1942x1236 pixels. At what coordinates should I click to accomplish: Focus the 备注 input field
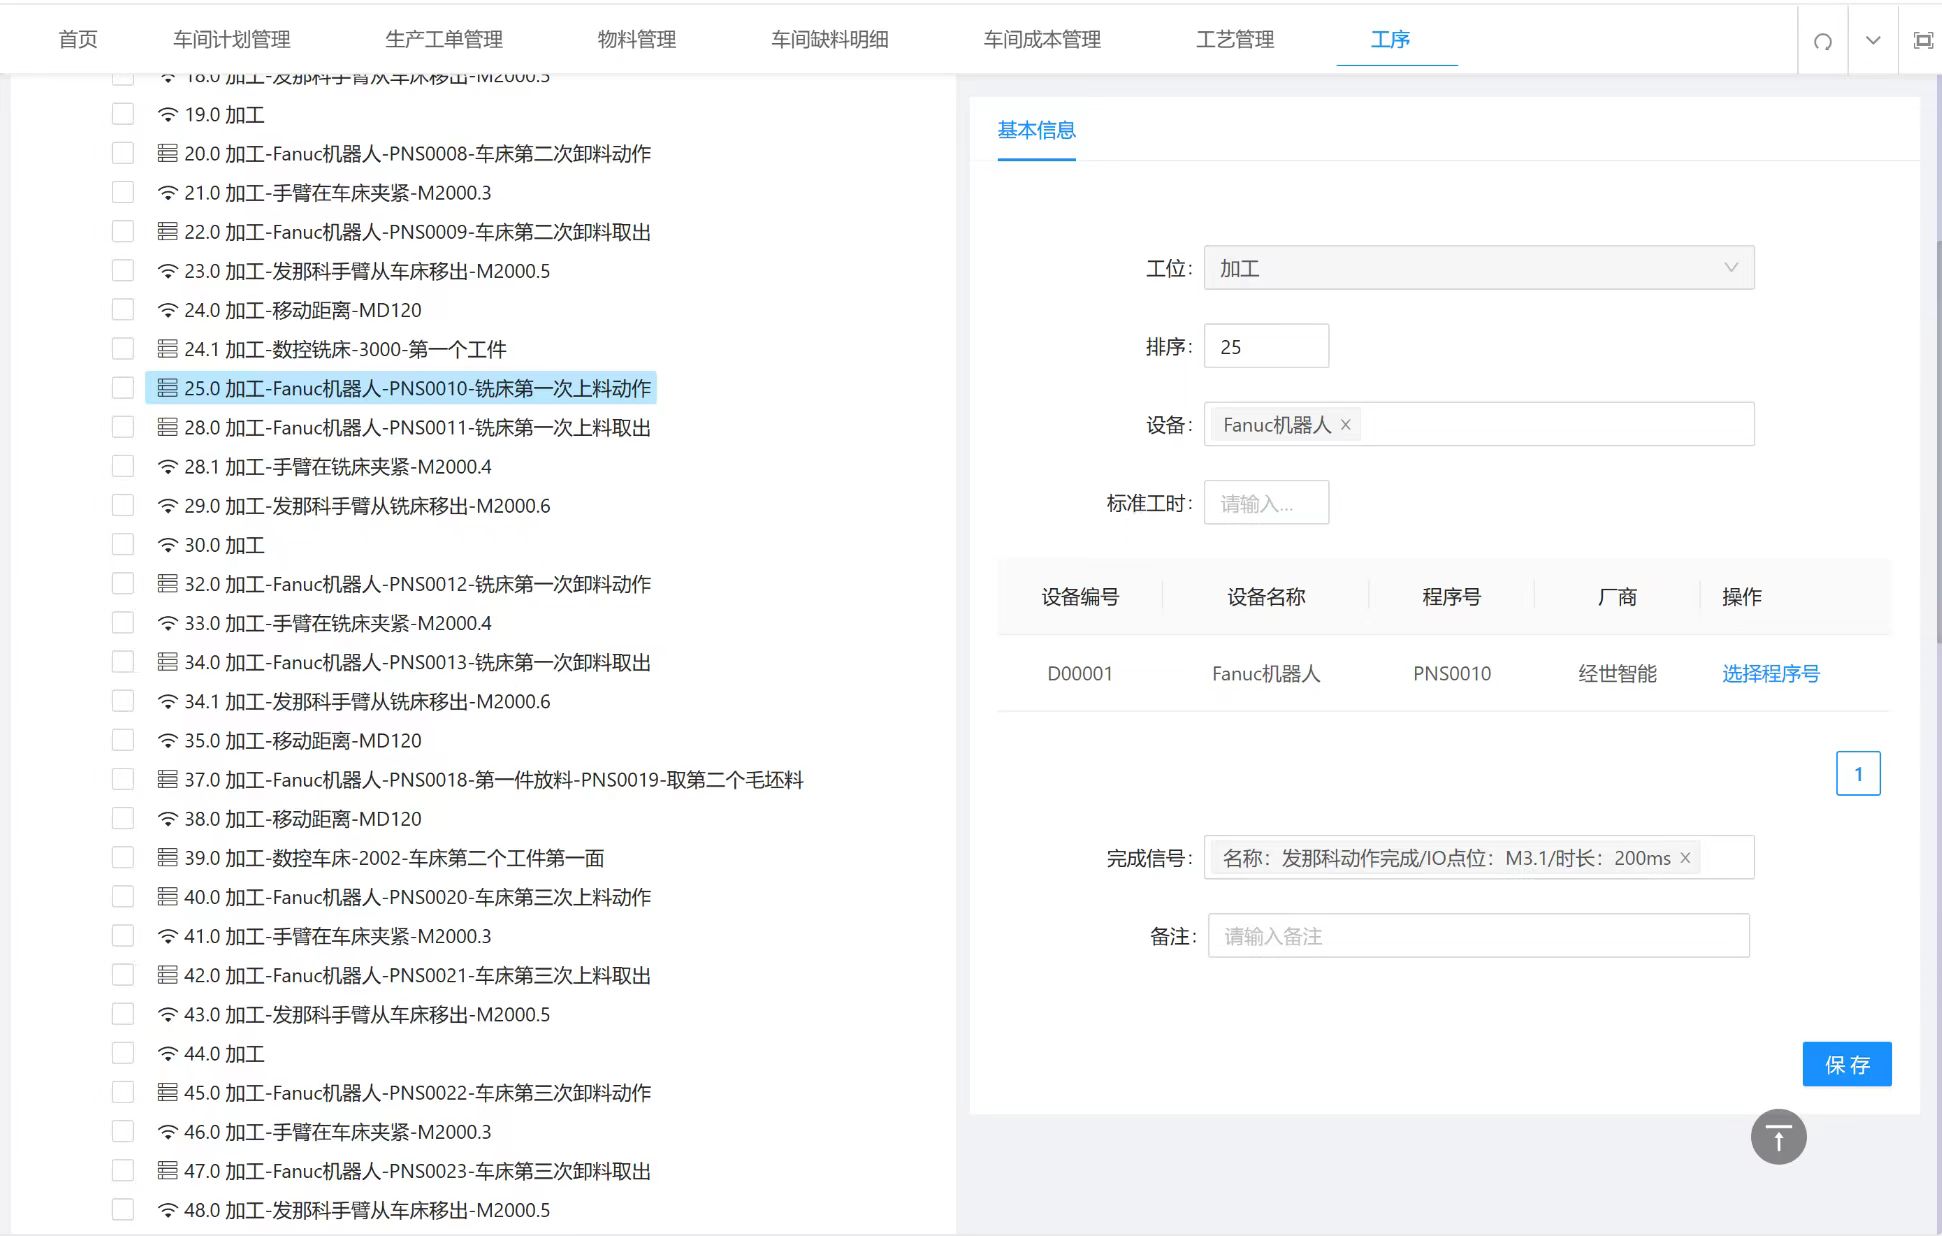1478,935
